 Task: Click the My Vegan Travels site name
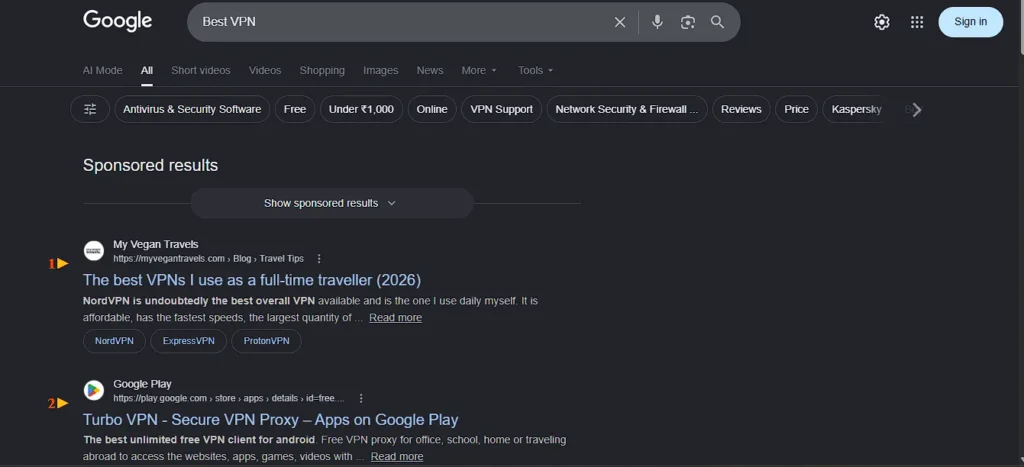click(155, 244)
